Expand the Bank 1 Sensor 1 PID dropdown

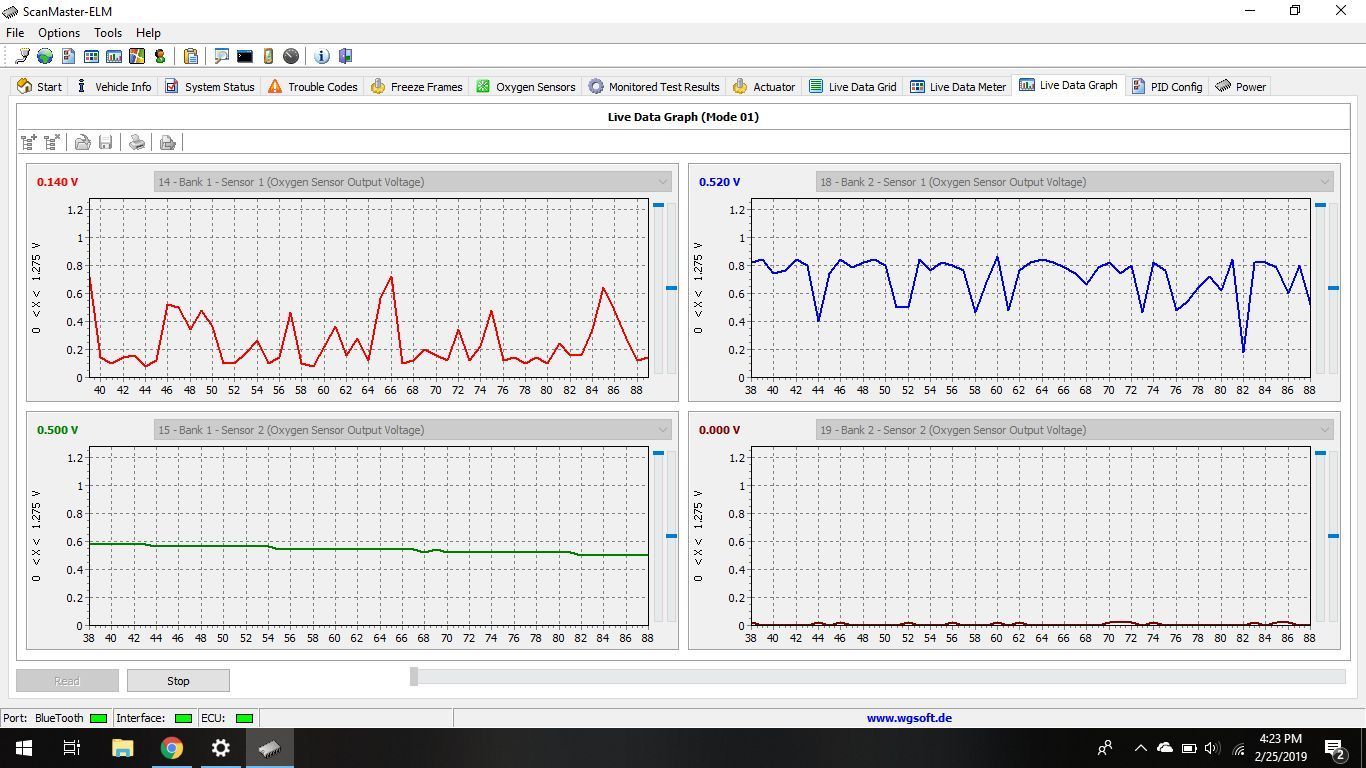[x=661, y=182]
